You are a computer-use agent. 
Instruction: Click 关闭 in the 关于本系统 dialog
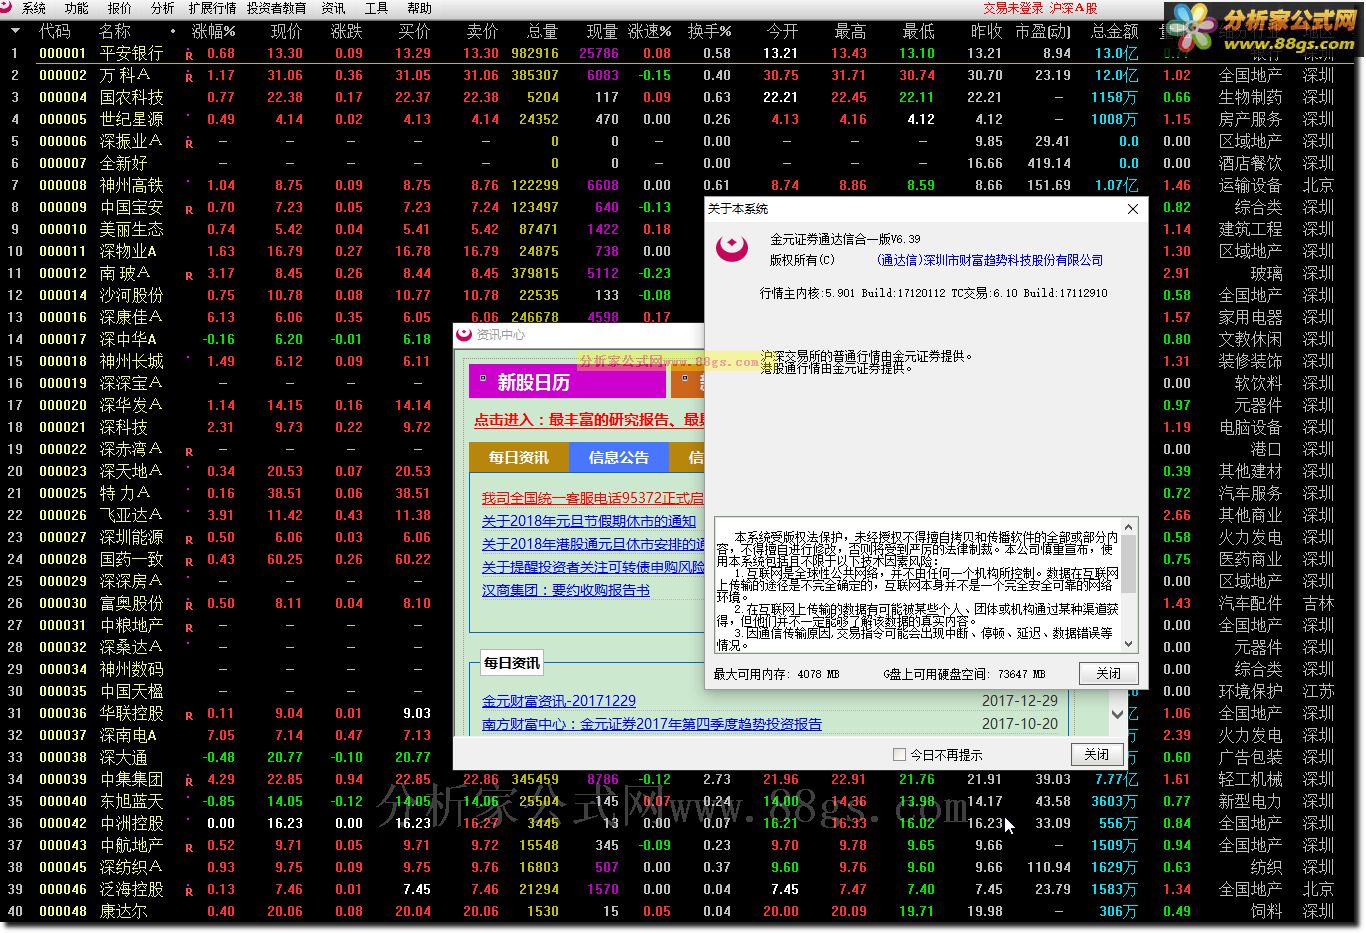point(1109,673)
